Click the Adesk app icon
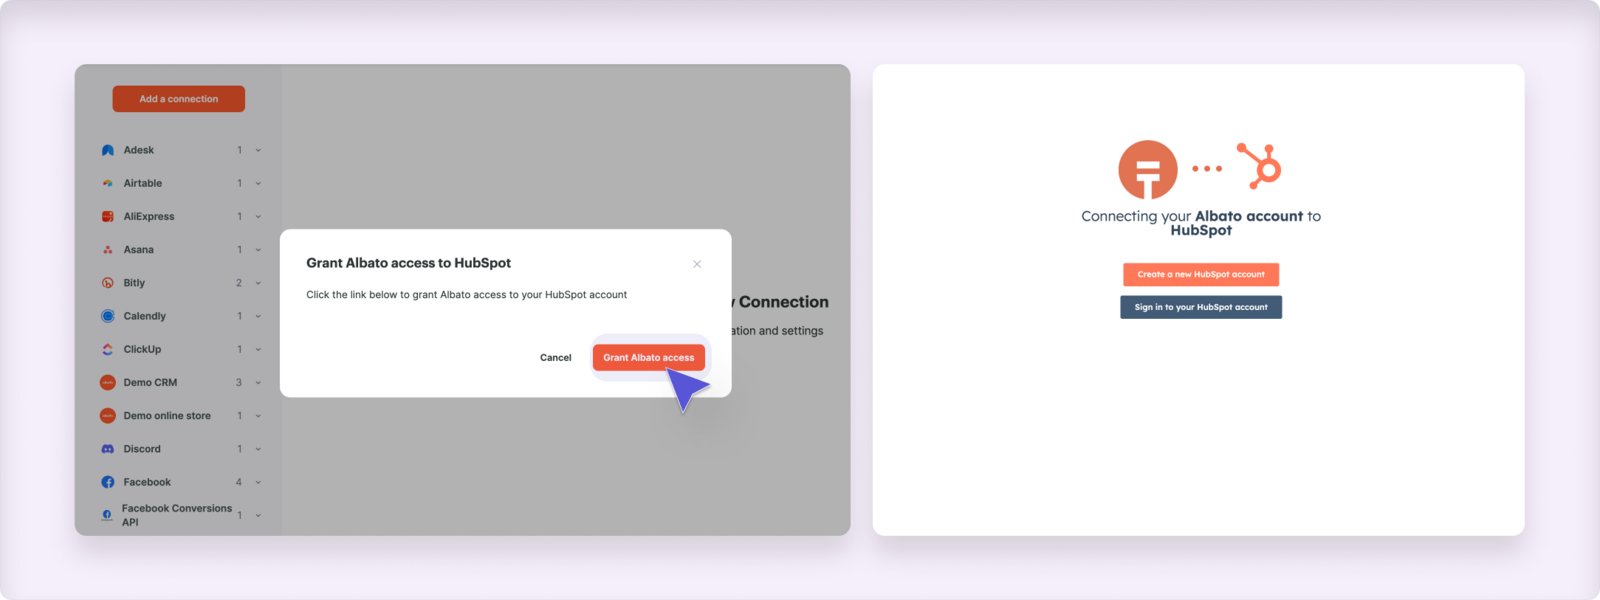This screenshot has height=600, width=1600. coord(108,150)
